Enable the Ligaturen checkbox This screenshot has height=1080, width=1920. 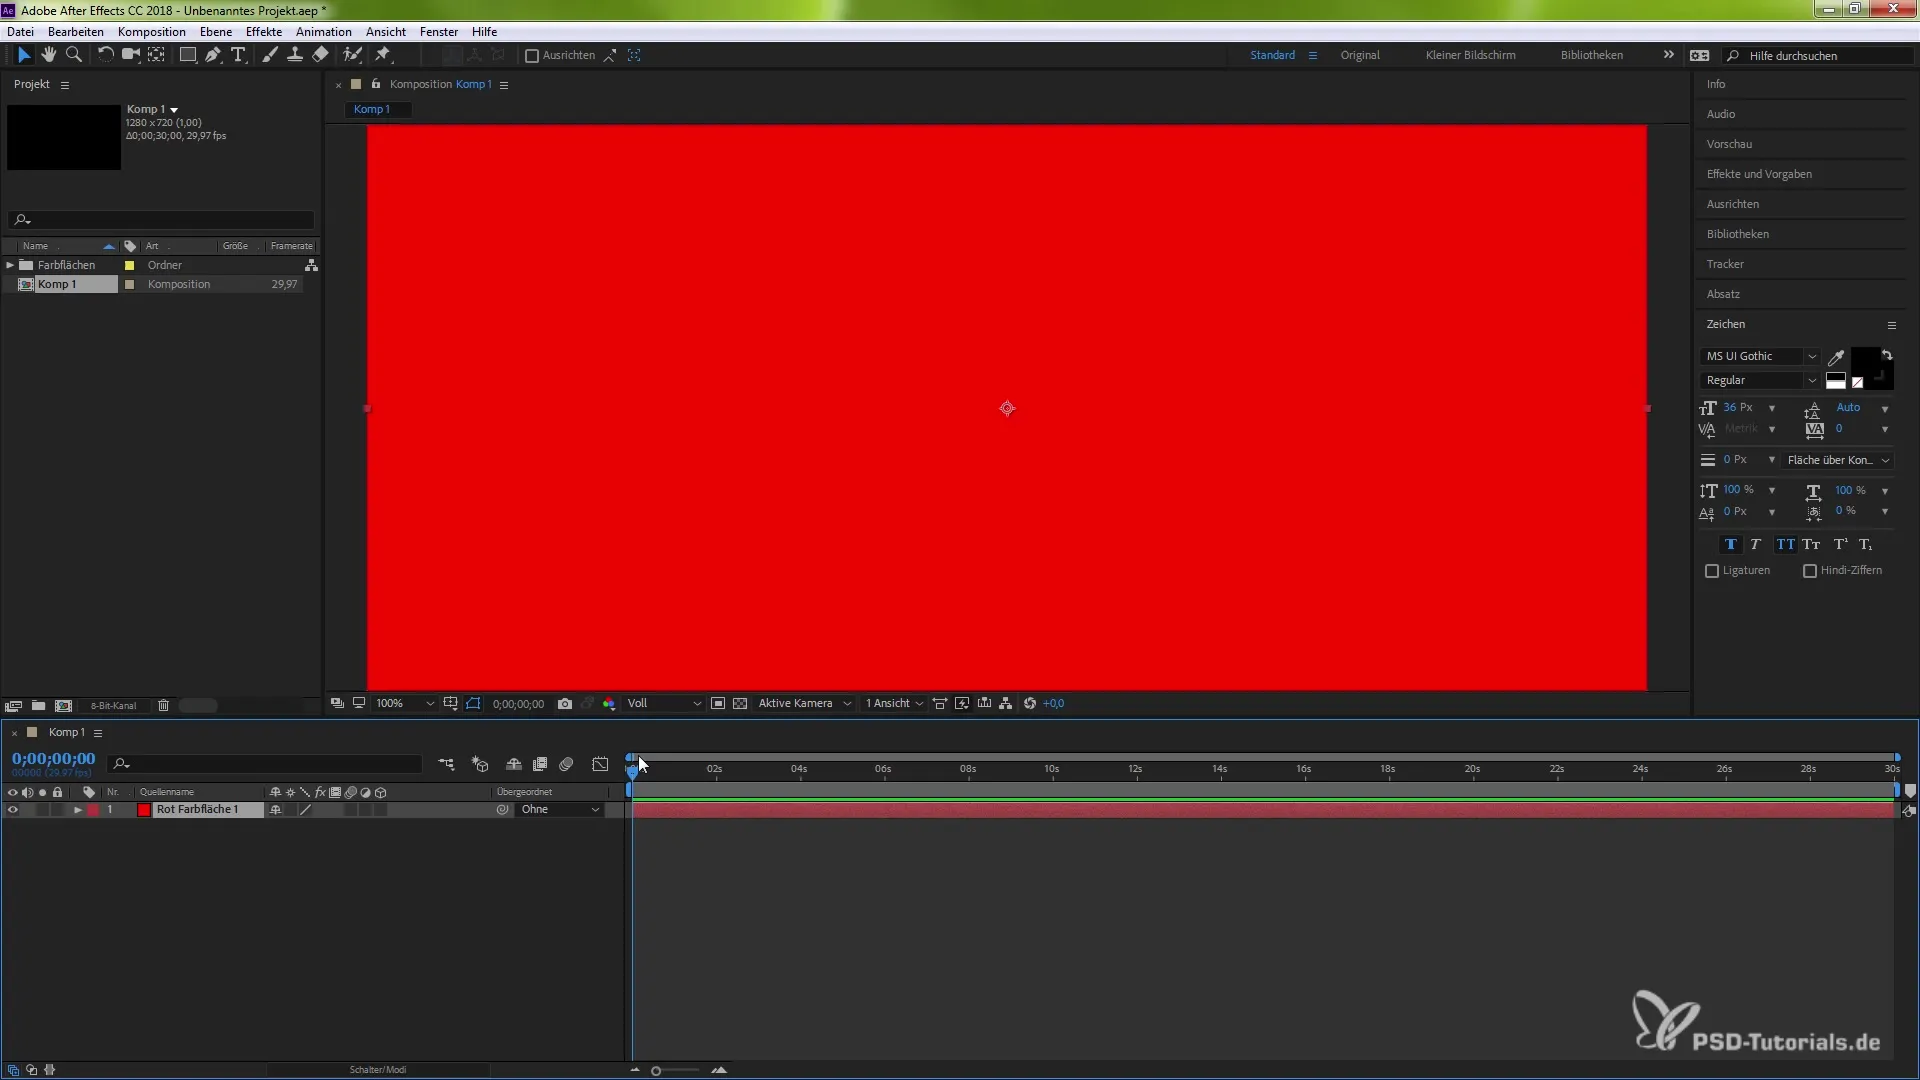click(x=1712, y=571)
